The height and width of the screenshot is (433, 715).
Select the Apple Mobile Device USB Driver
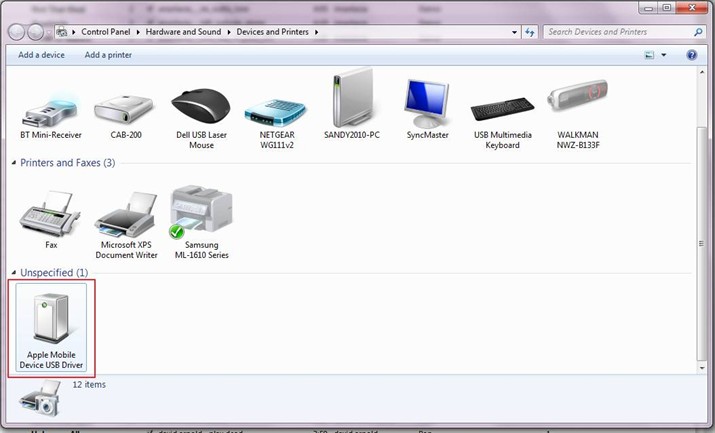51,327
